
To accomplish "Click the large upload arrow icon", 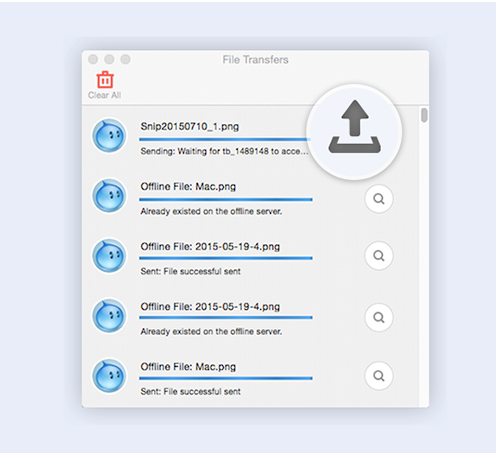I will [x=355, y=127].
